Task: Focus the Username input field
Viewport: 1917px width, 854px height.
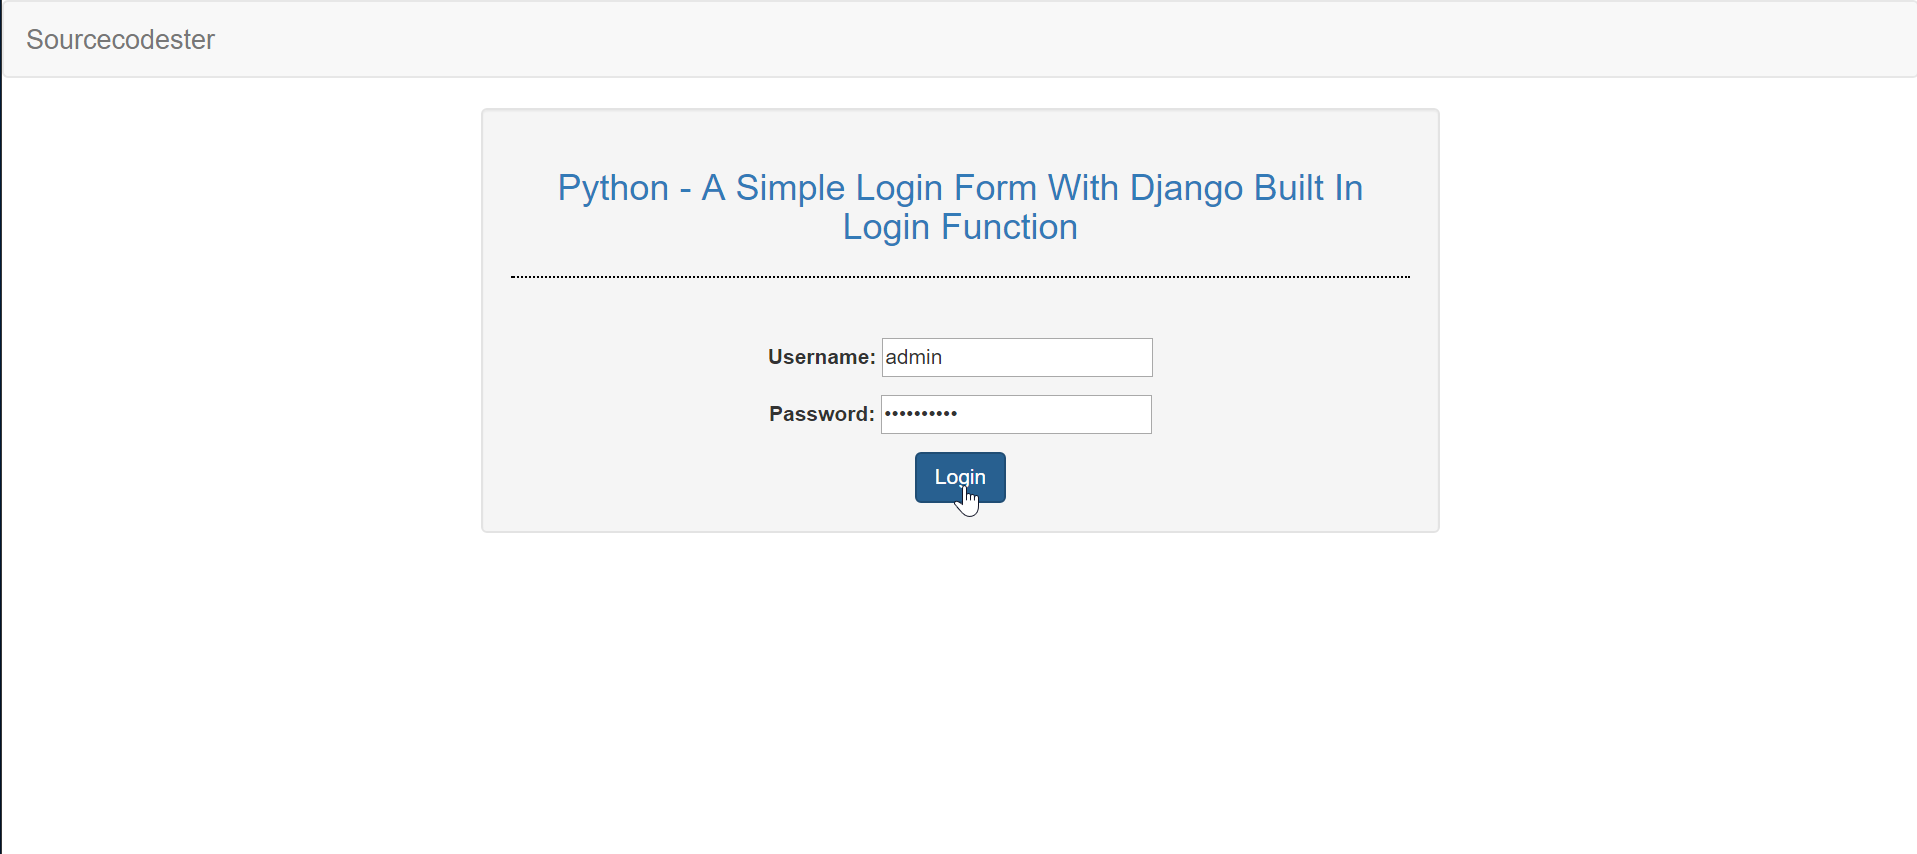Action: (x=1017, y=357)
